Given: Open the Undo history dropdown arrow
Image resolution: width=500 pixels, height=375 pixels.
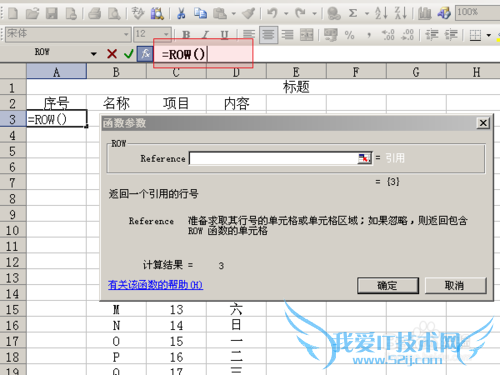Looking at the screenshot, I should click(x=286, y=14).
